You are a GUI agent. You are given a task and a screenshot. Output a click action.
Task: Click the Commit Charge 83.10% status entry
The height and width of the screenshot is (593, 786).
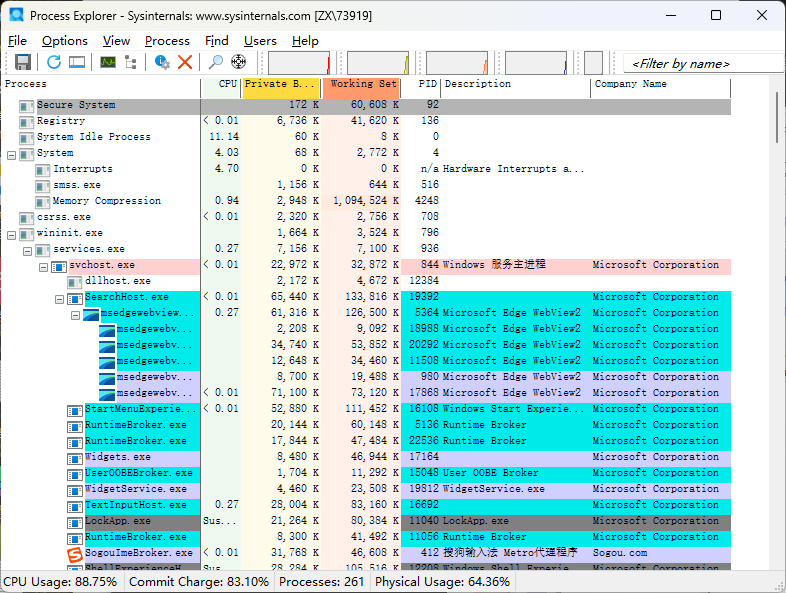[199, 582]
